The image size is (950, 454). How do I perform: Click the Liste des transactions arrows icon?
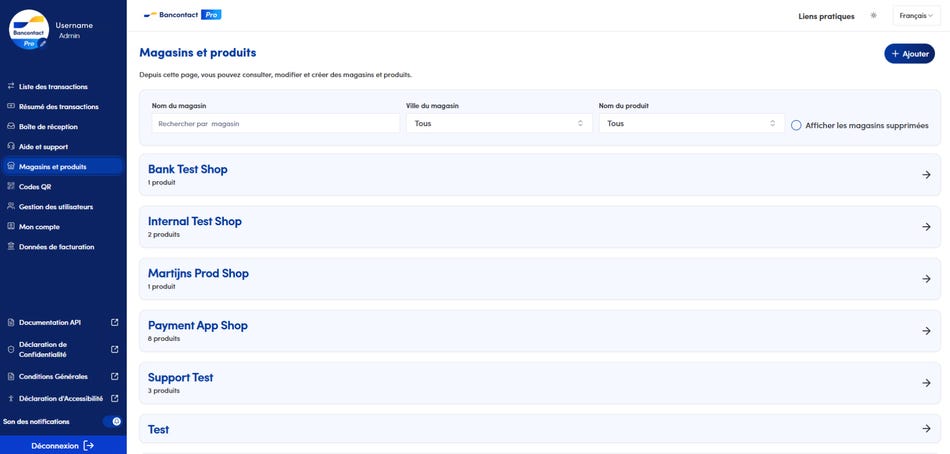click(x=10, y=86)
